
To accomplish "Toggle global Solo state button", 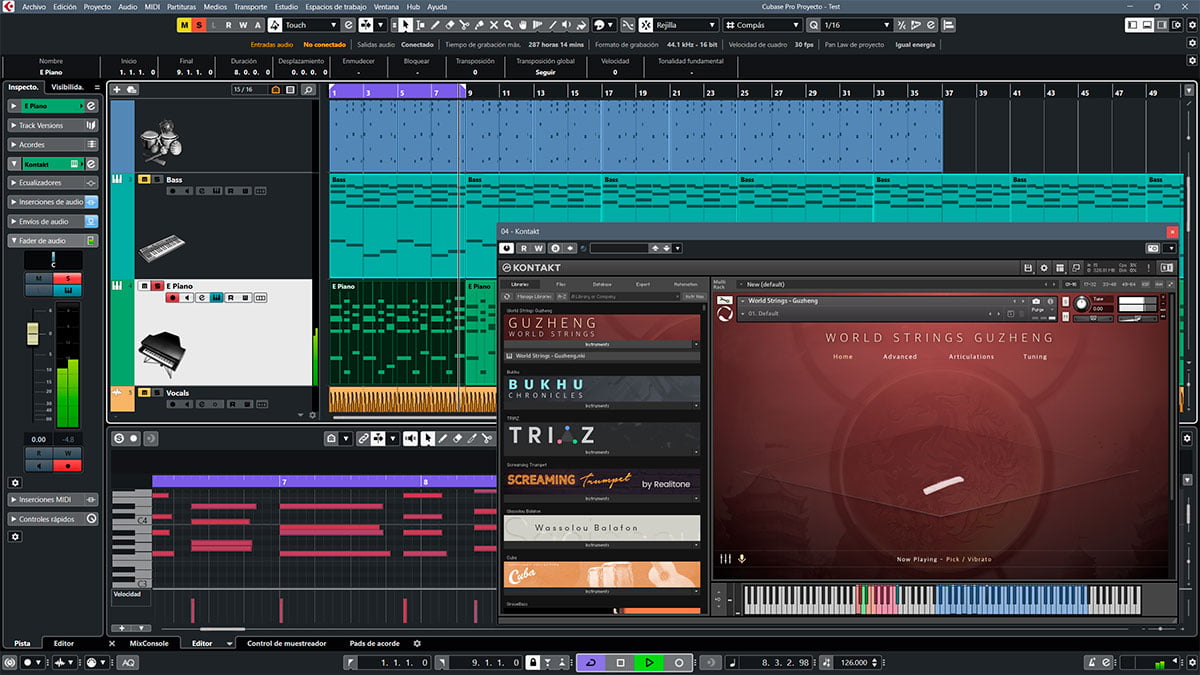I will 199,24.
